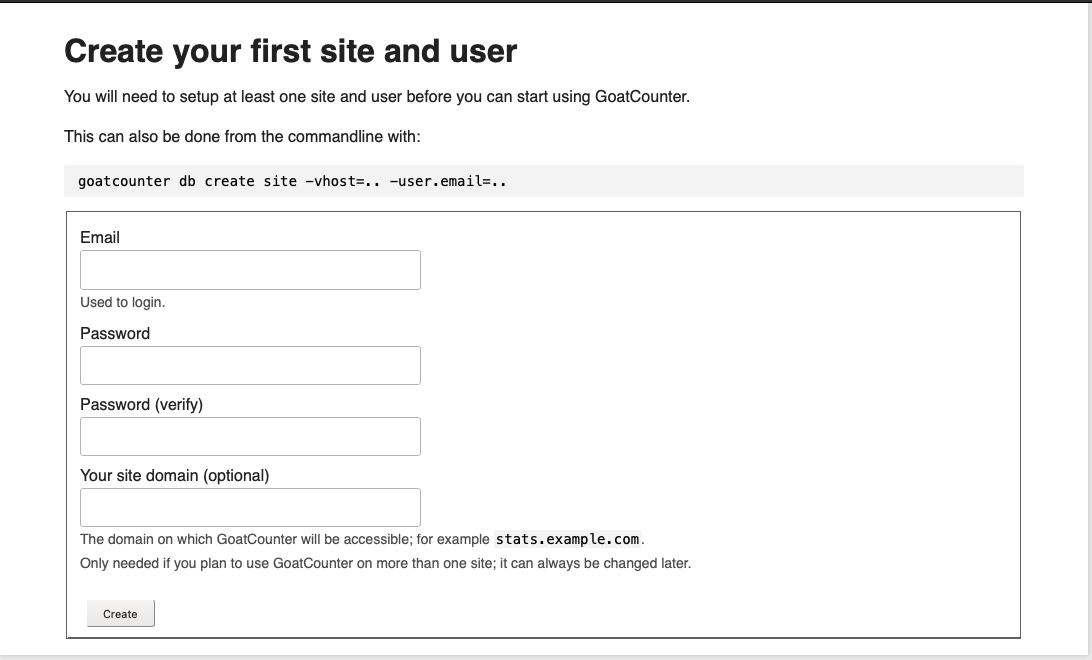This screenshot has height=660, width=1092.
Task: Click the 'Used to login.' hint text
Action: [x=123, y=302]
